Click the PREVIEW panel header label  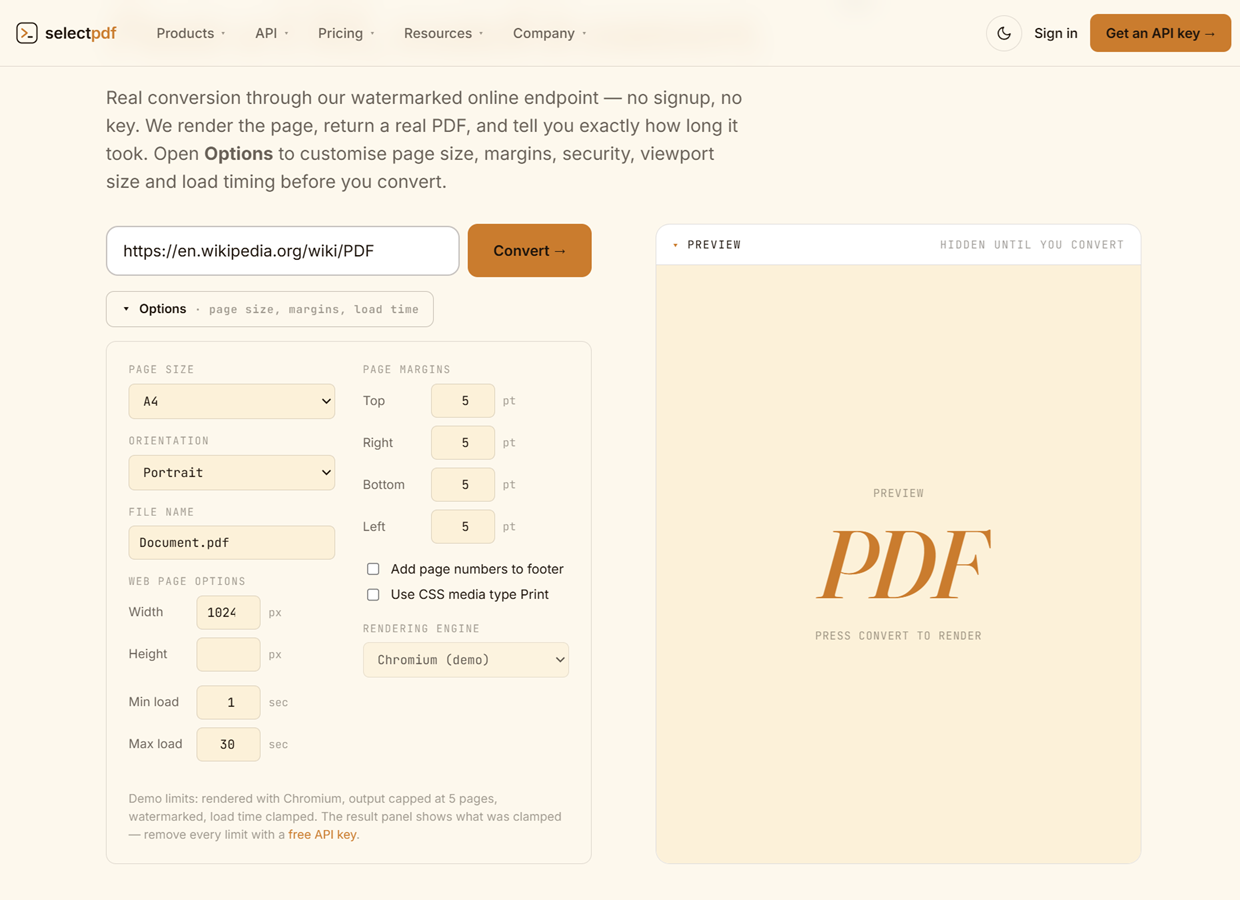(x=714, y=244)
